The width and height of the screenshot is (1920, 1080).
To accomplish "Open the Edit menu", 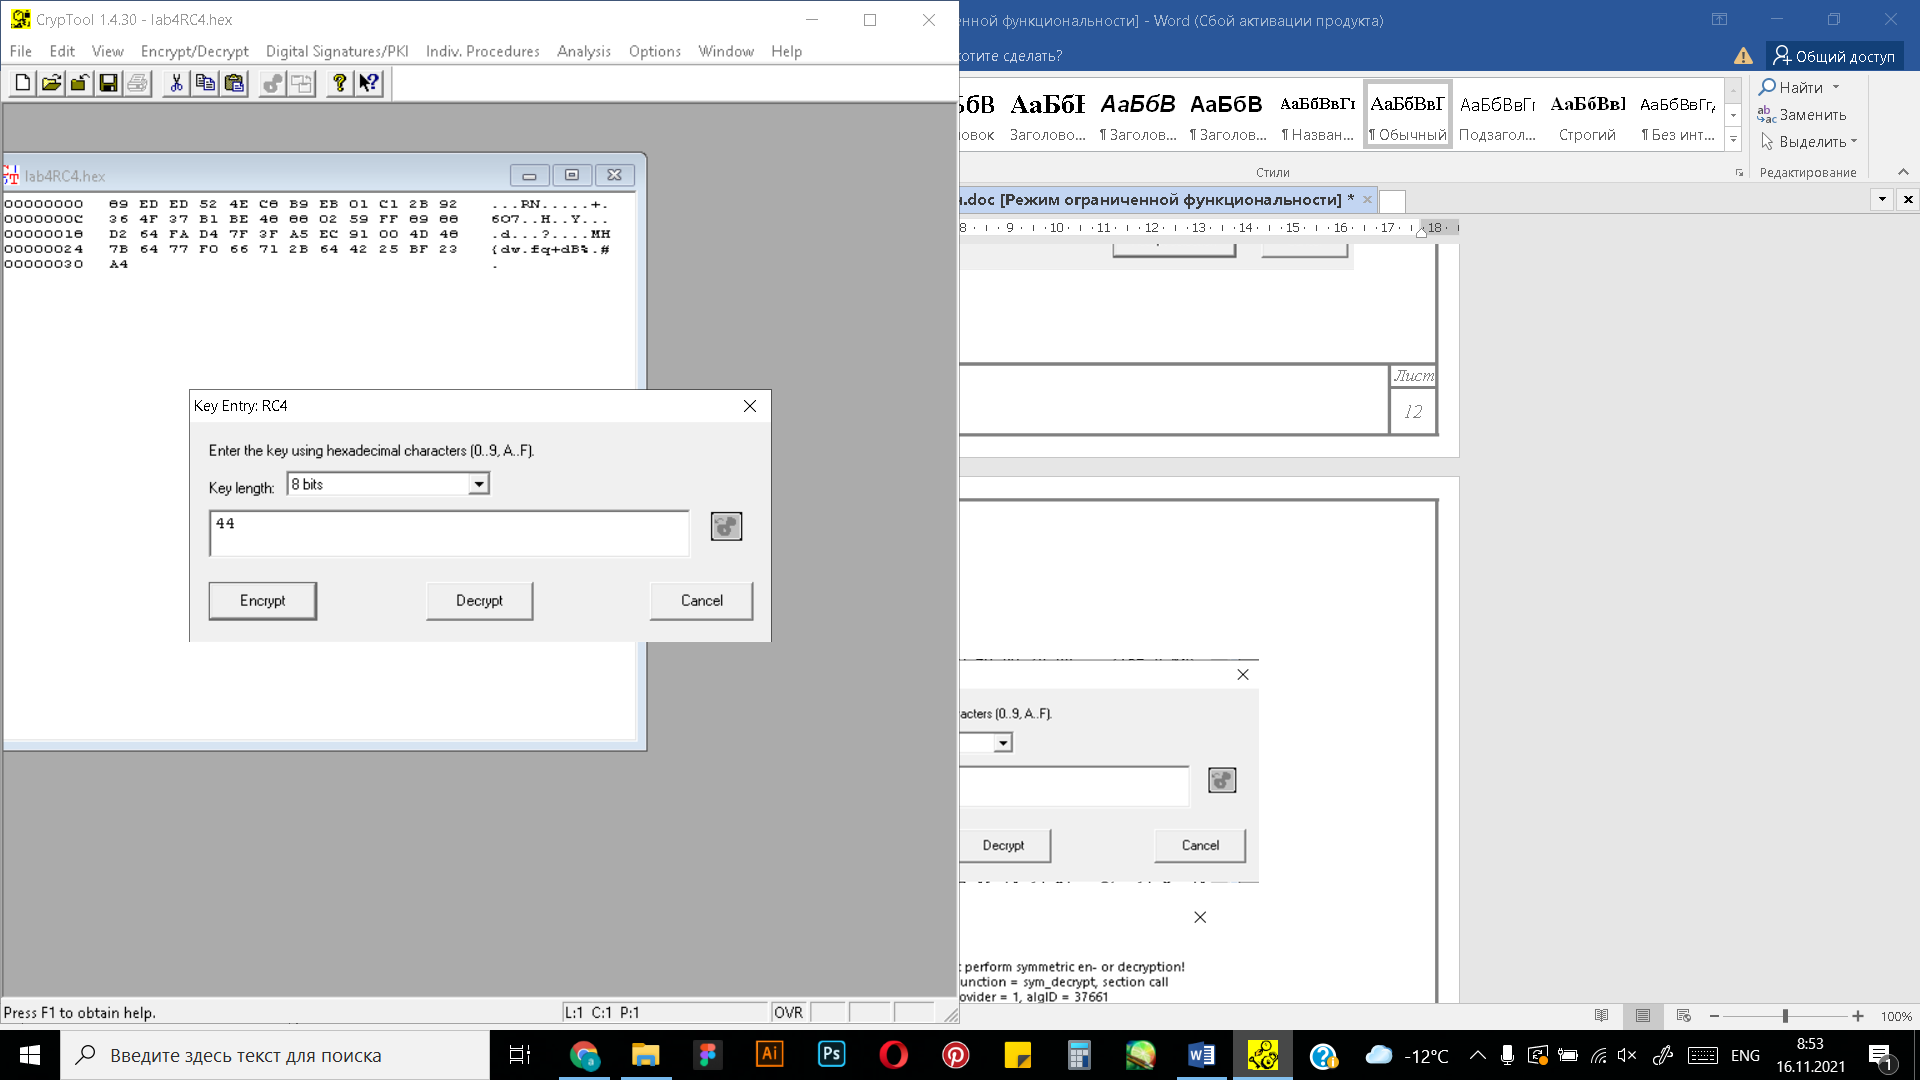I will (x=62, y=51).
